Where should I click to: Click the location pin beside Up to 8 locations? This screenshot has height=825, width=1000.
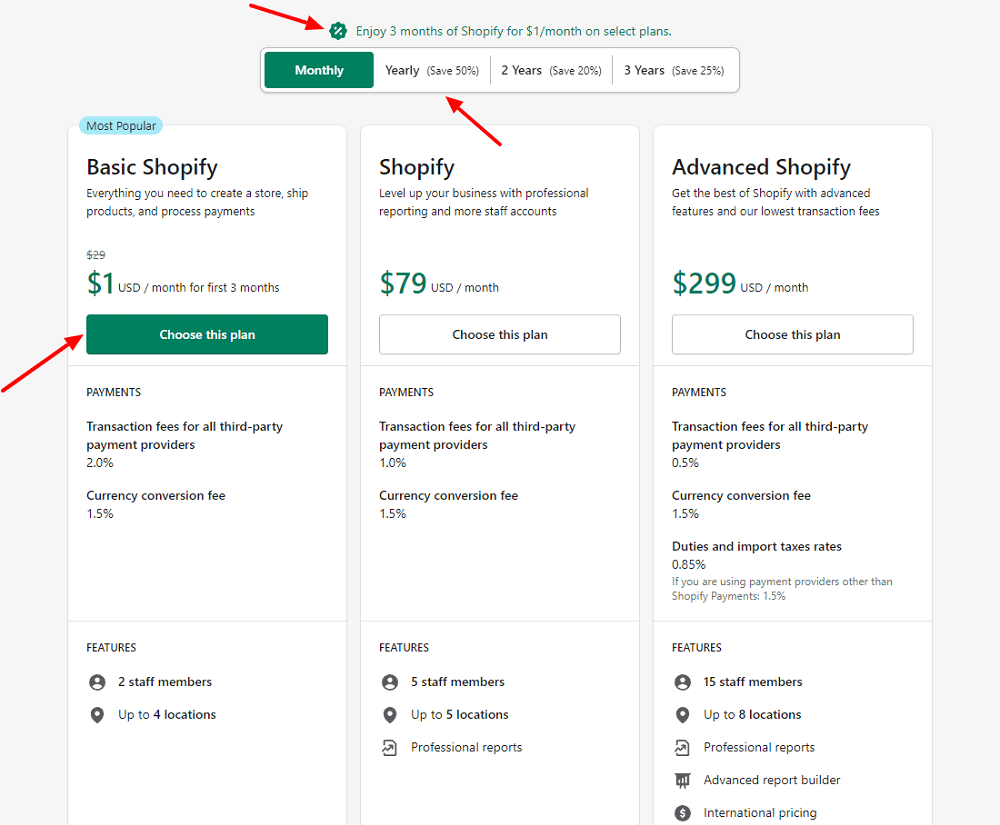pos(682,715)
